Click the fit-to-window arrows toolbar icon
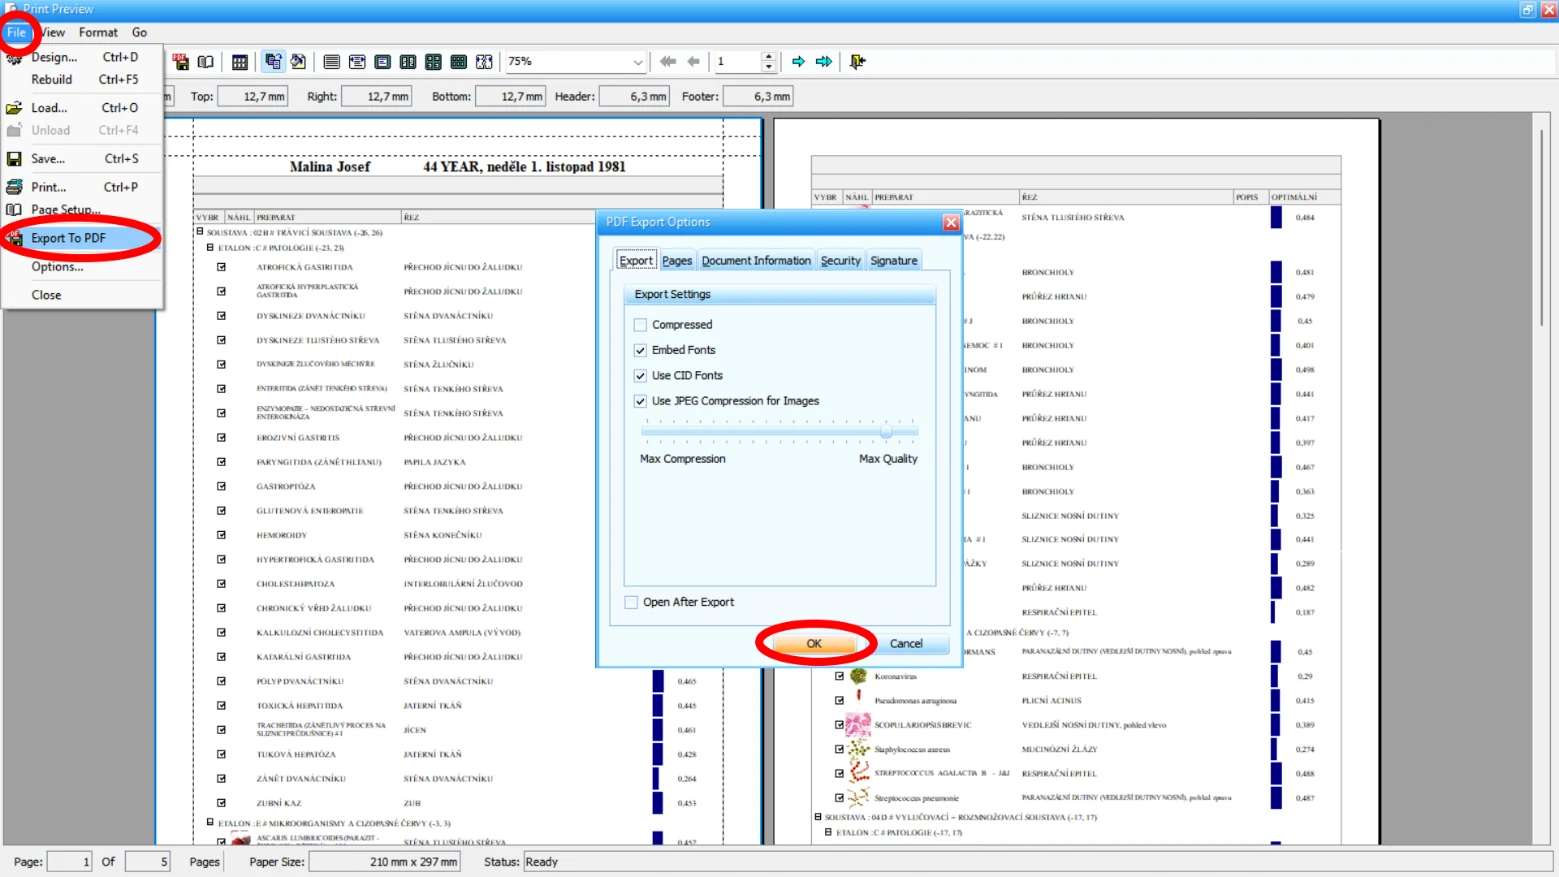Viewport: 1559px width, 877px height. coord(484,62)
